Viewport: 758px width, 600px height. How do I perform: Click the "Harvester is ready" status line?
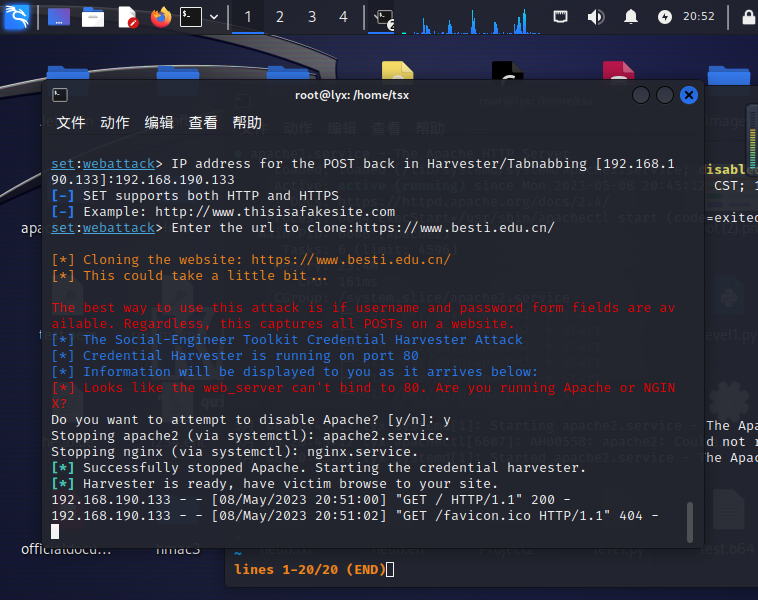(274, 483)
